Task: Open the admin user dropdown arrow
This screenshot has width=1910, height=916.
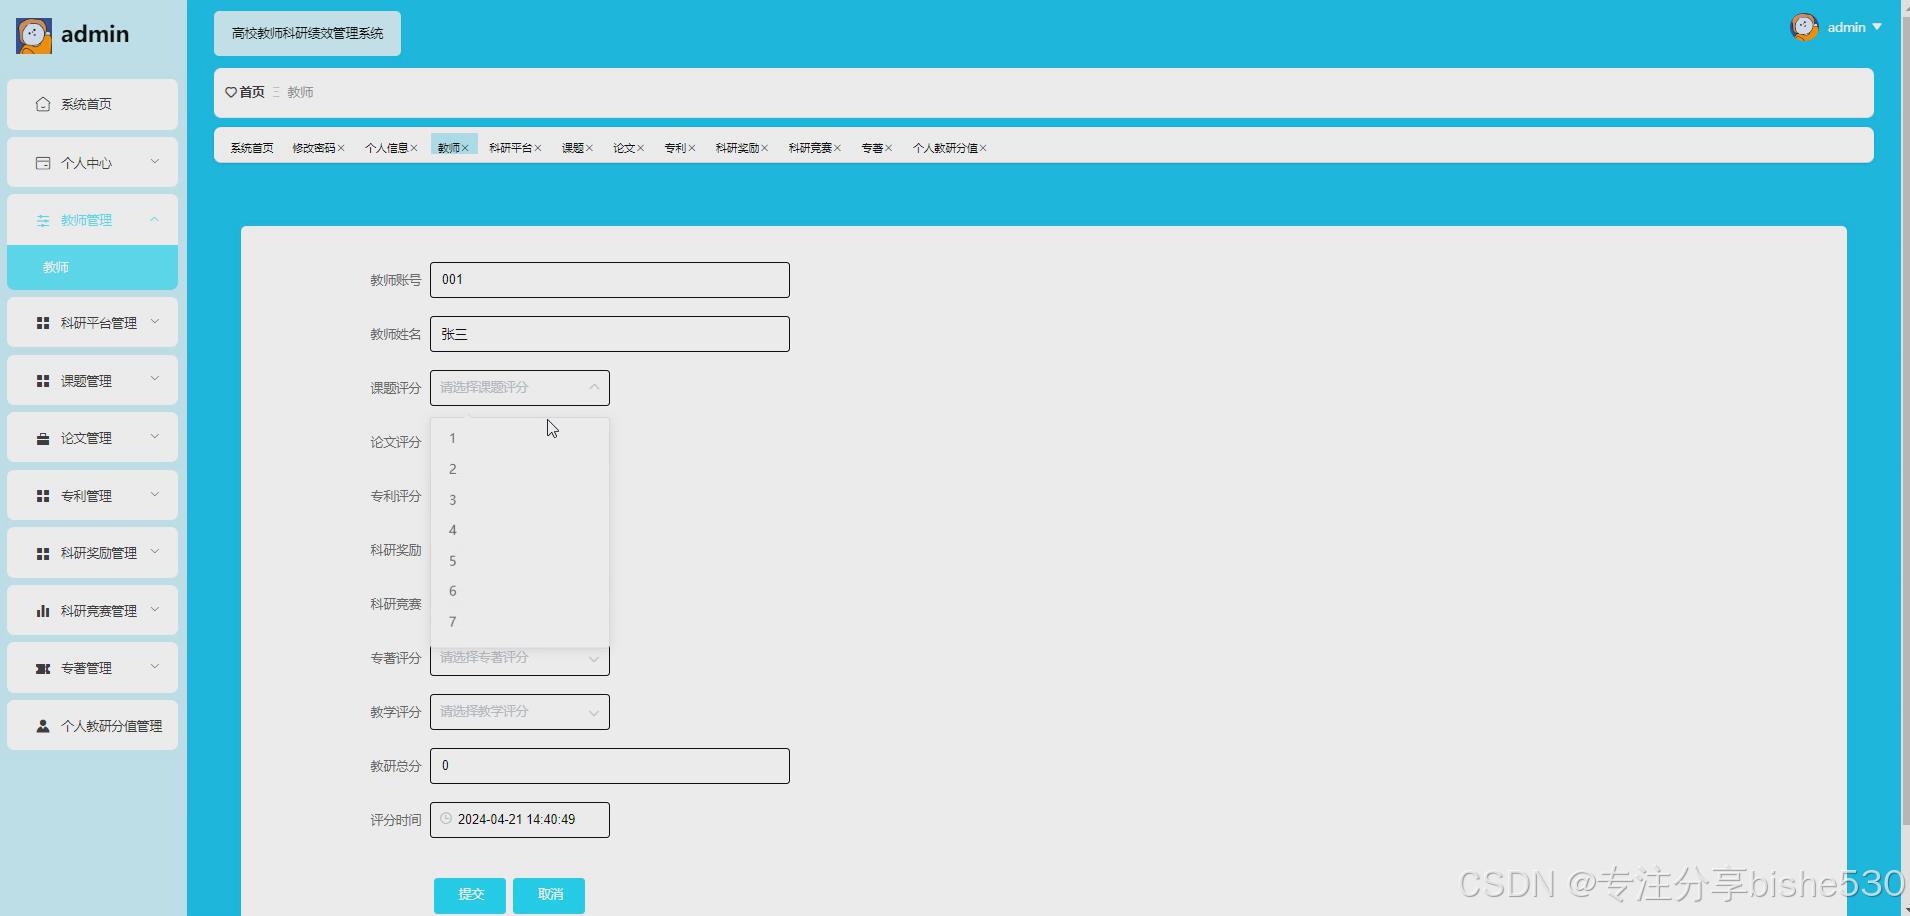Action: pyautogui.click(x=1877, y=27)
